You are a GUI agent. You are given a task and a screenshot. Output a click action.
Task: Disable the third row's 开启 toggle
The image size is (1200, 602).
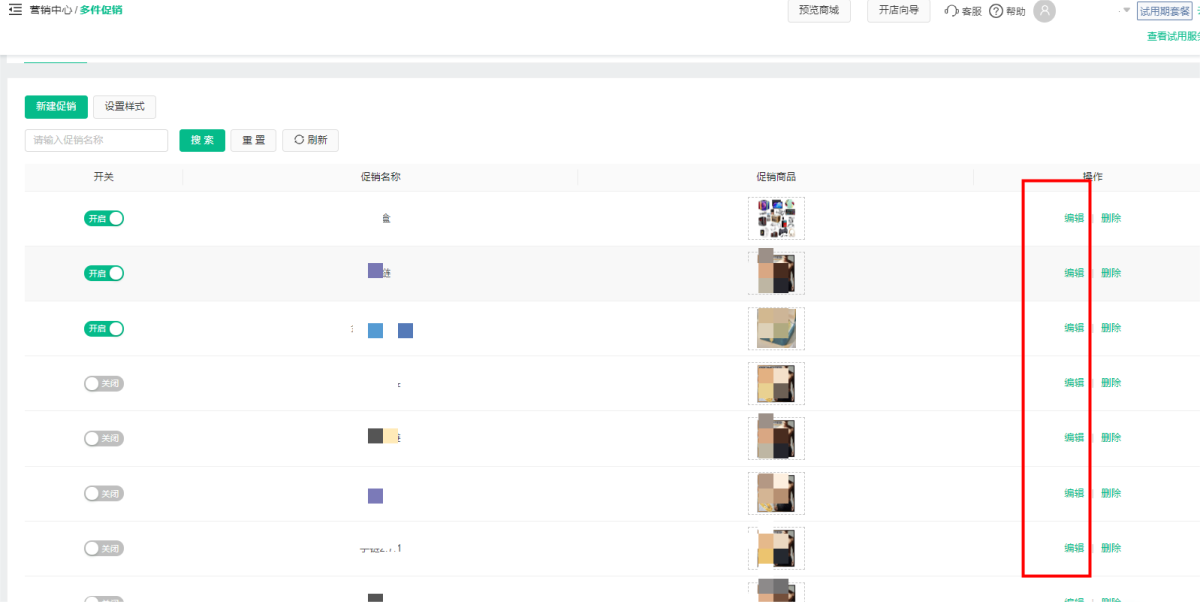point(104,328)
